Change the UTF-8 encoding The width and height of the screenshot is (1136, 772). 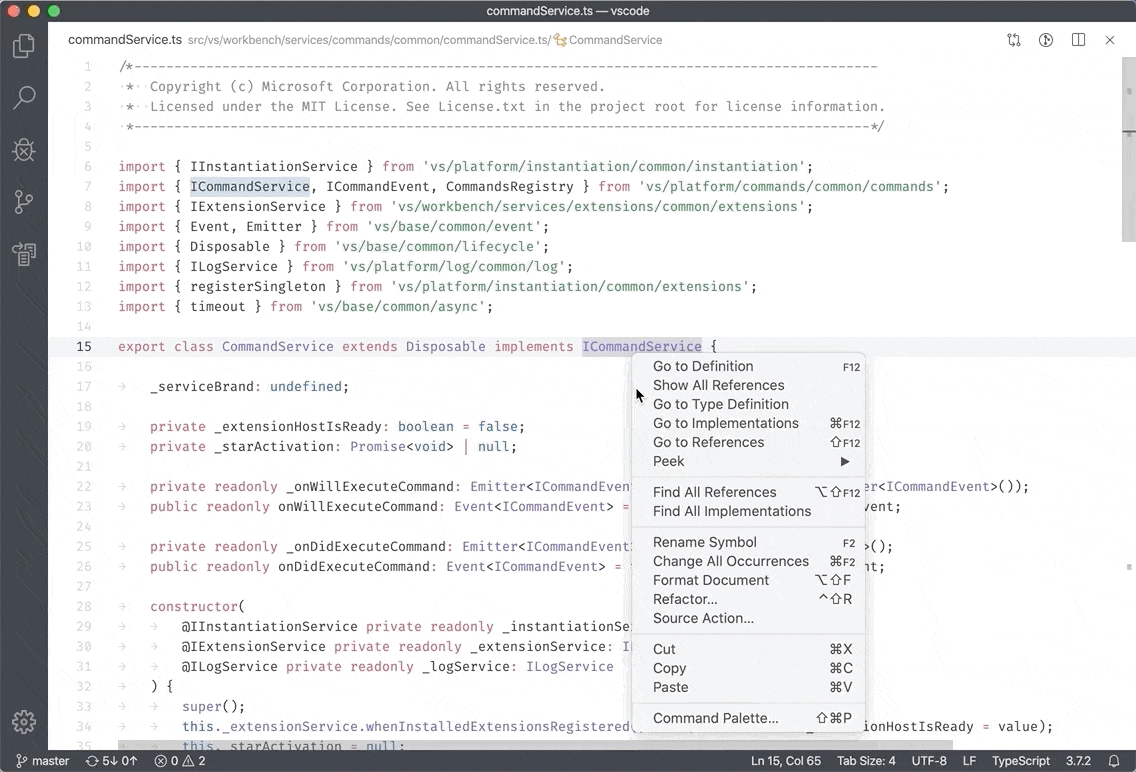[928, 761]
